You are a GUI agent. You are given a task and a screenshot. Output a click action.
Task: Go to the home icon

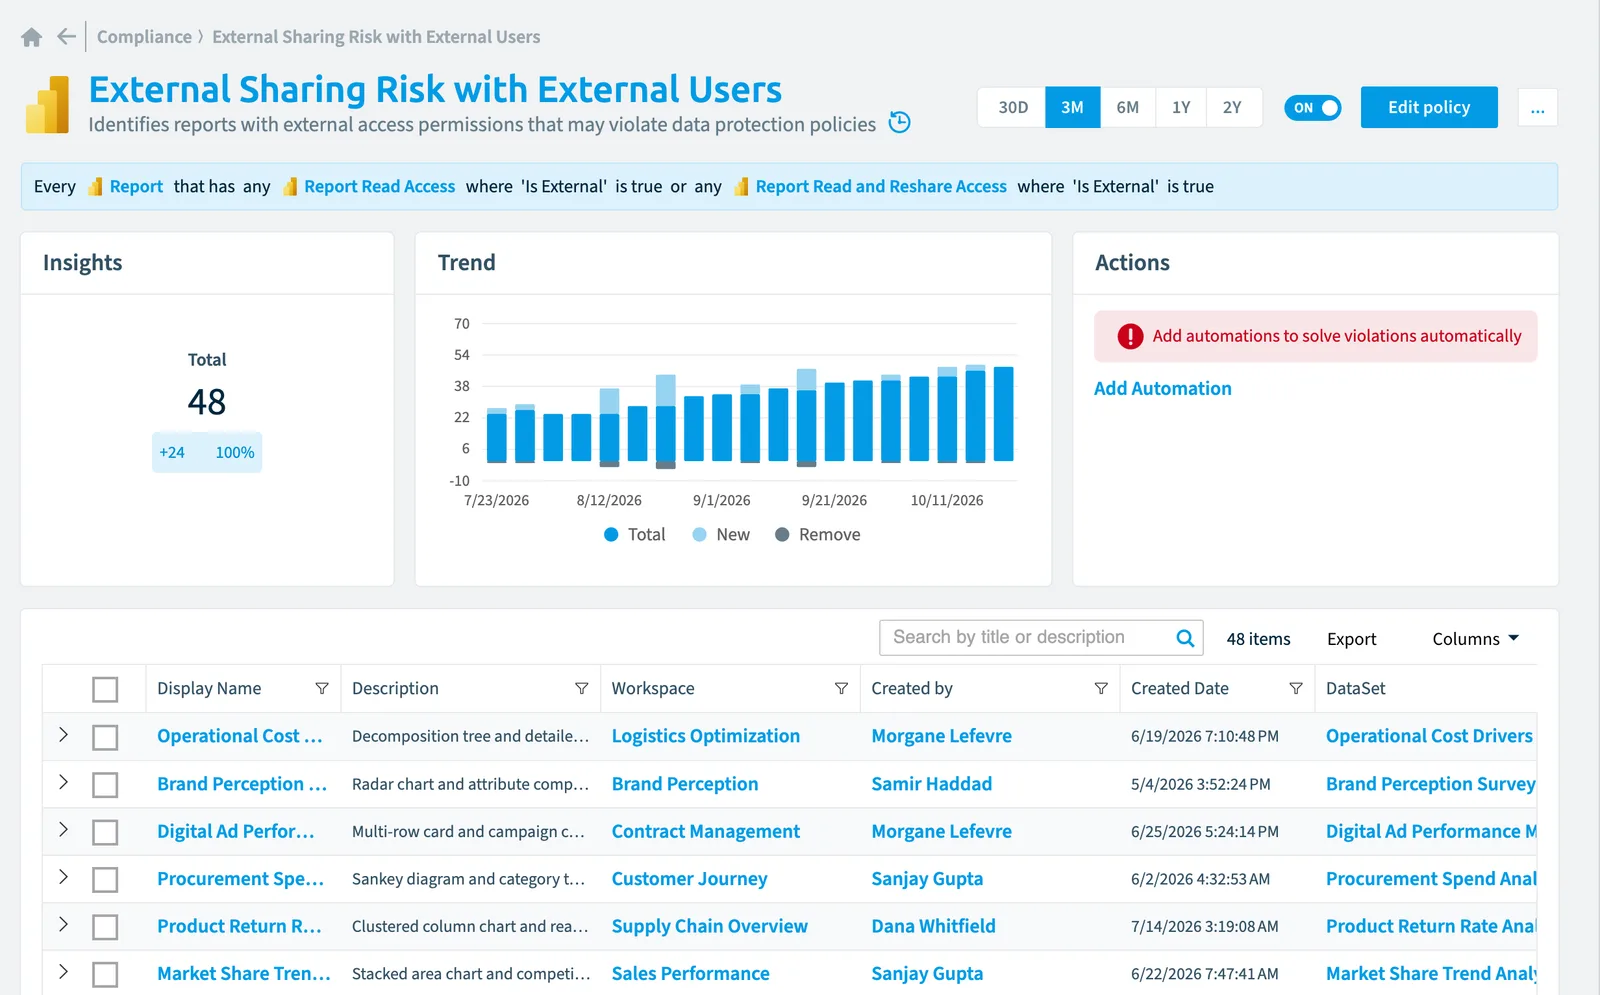point(32,37)
